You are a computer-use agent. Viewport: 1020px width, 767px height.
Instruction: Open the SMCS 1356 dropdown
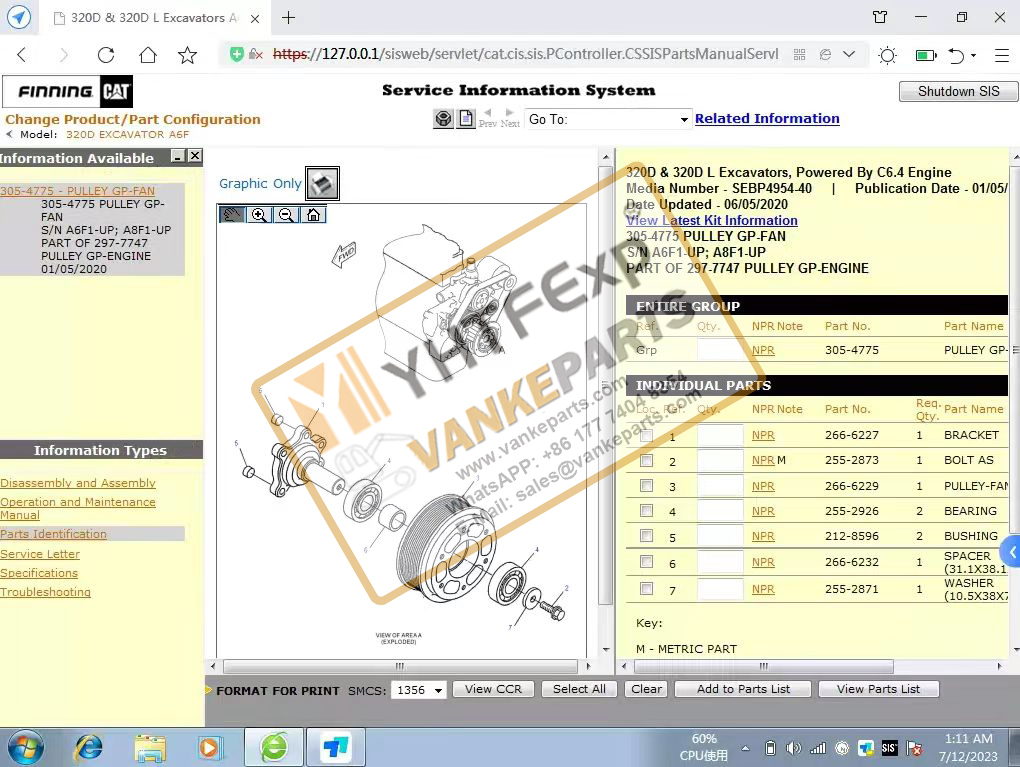(419, 690)
